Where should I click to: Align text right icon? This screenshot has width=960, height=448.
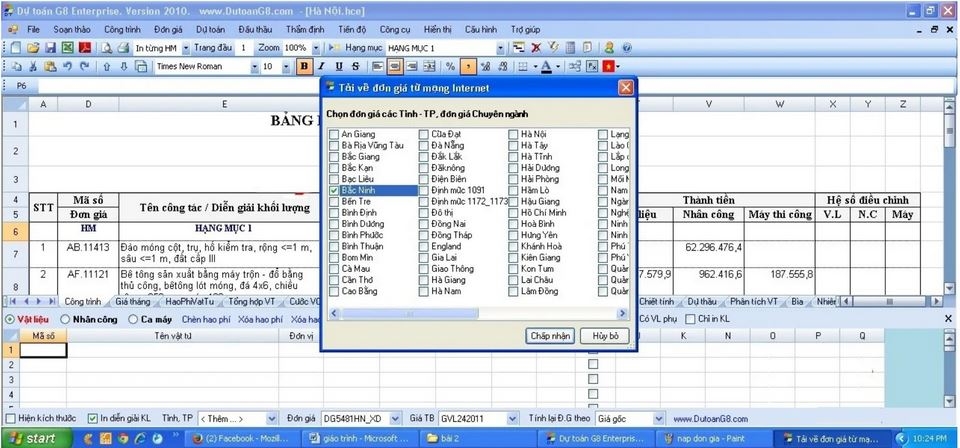[x=412, y=67]
